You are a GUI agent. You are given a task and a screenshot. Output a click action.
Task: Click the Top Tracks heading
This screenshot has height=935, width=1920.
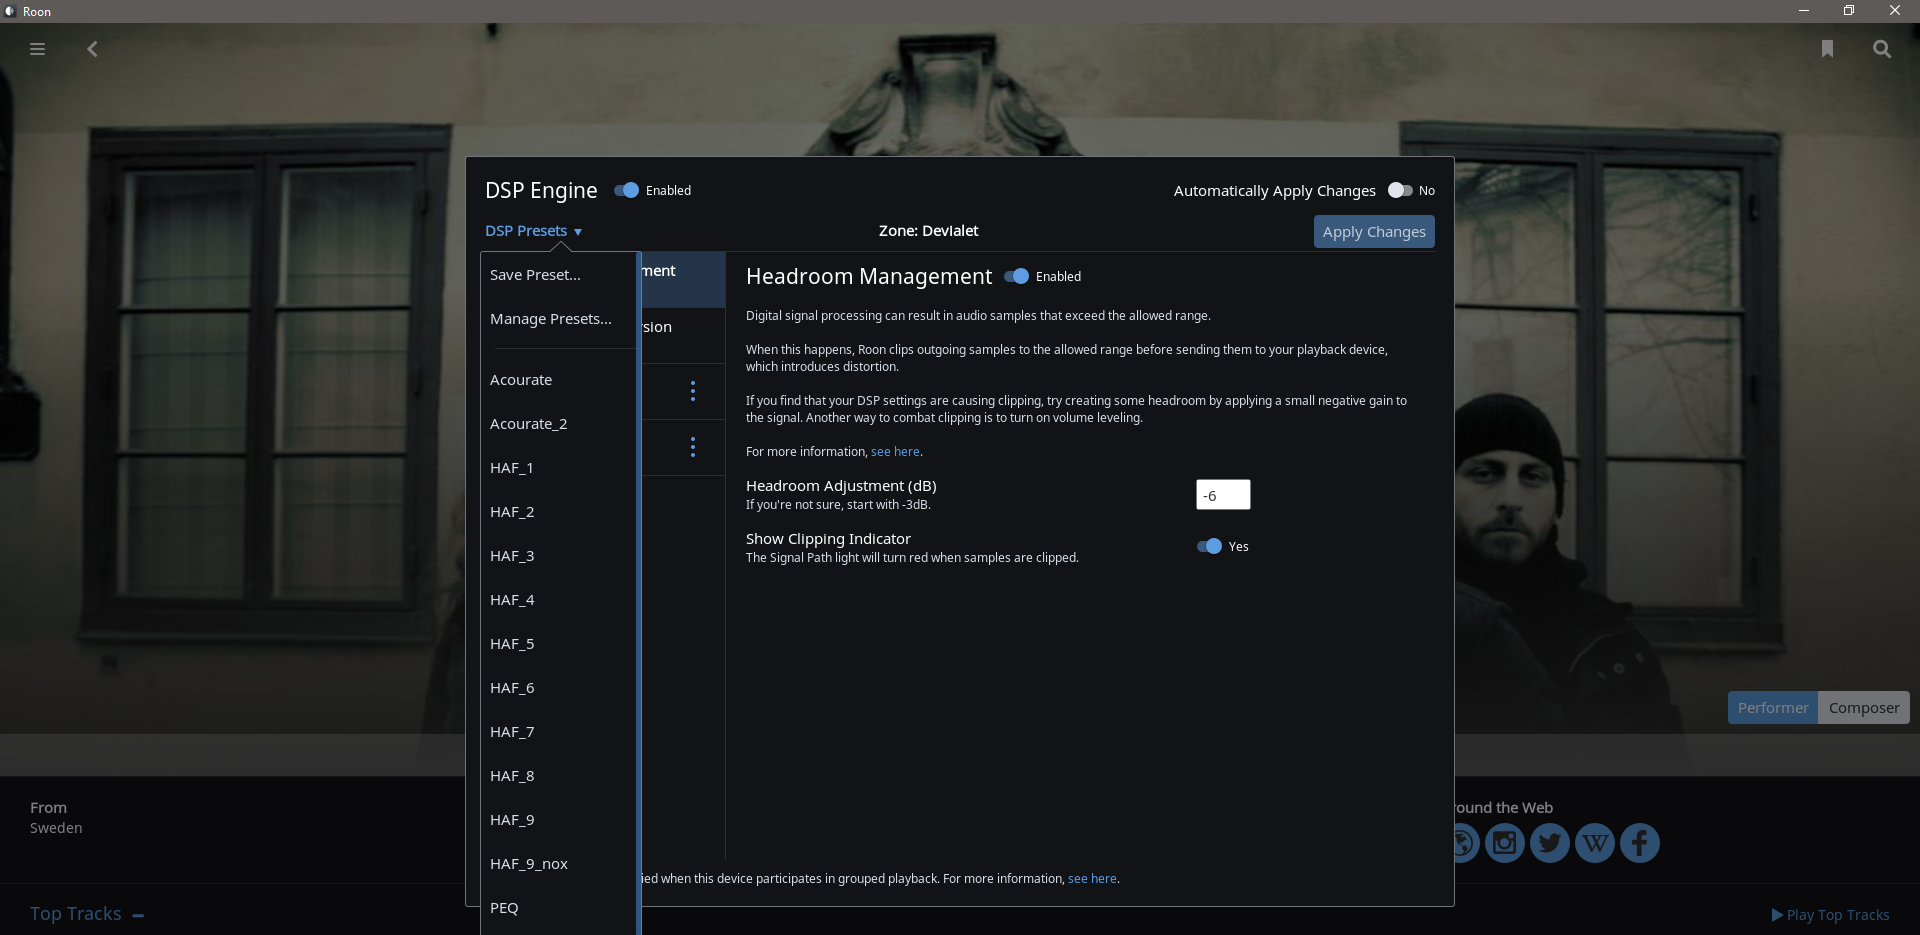[x=75, y=914]
